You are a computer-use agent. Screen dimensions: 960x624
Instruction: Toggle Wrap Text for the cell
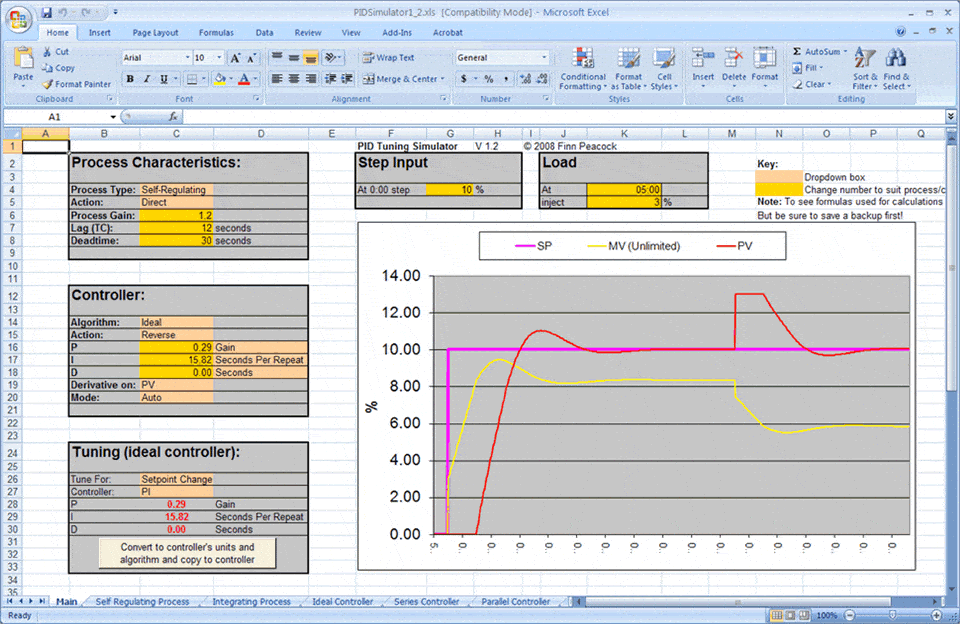pyautogui.click(x=388, y=58)
